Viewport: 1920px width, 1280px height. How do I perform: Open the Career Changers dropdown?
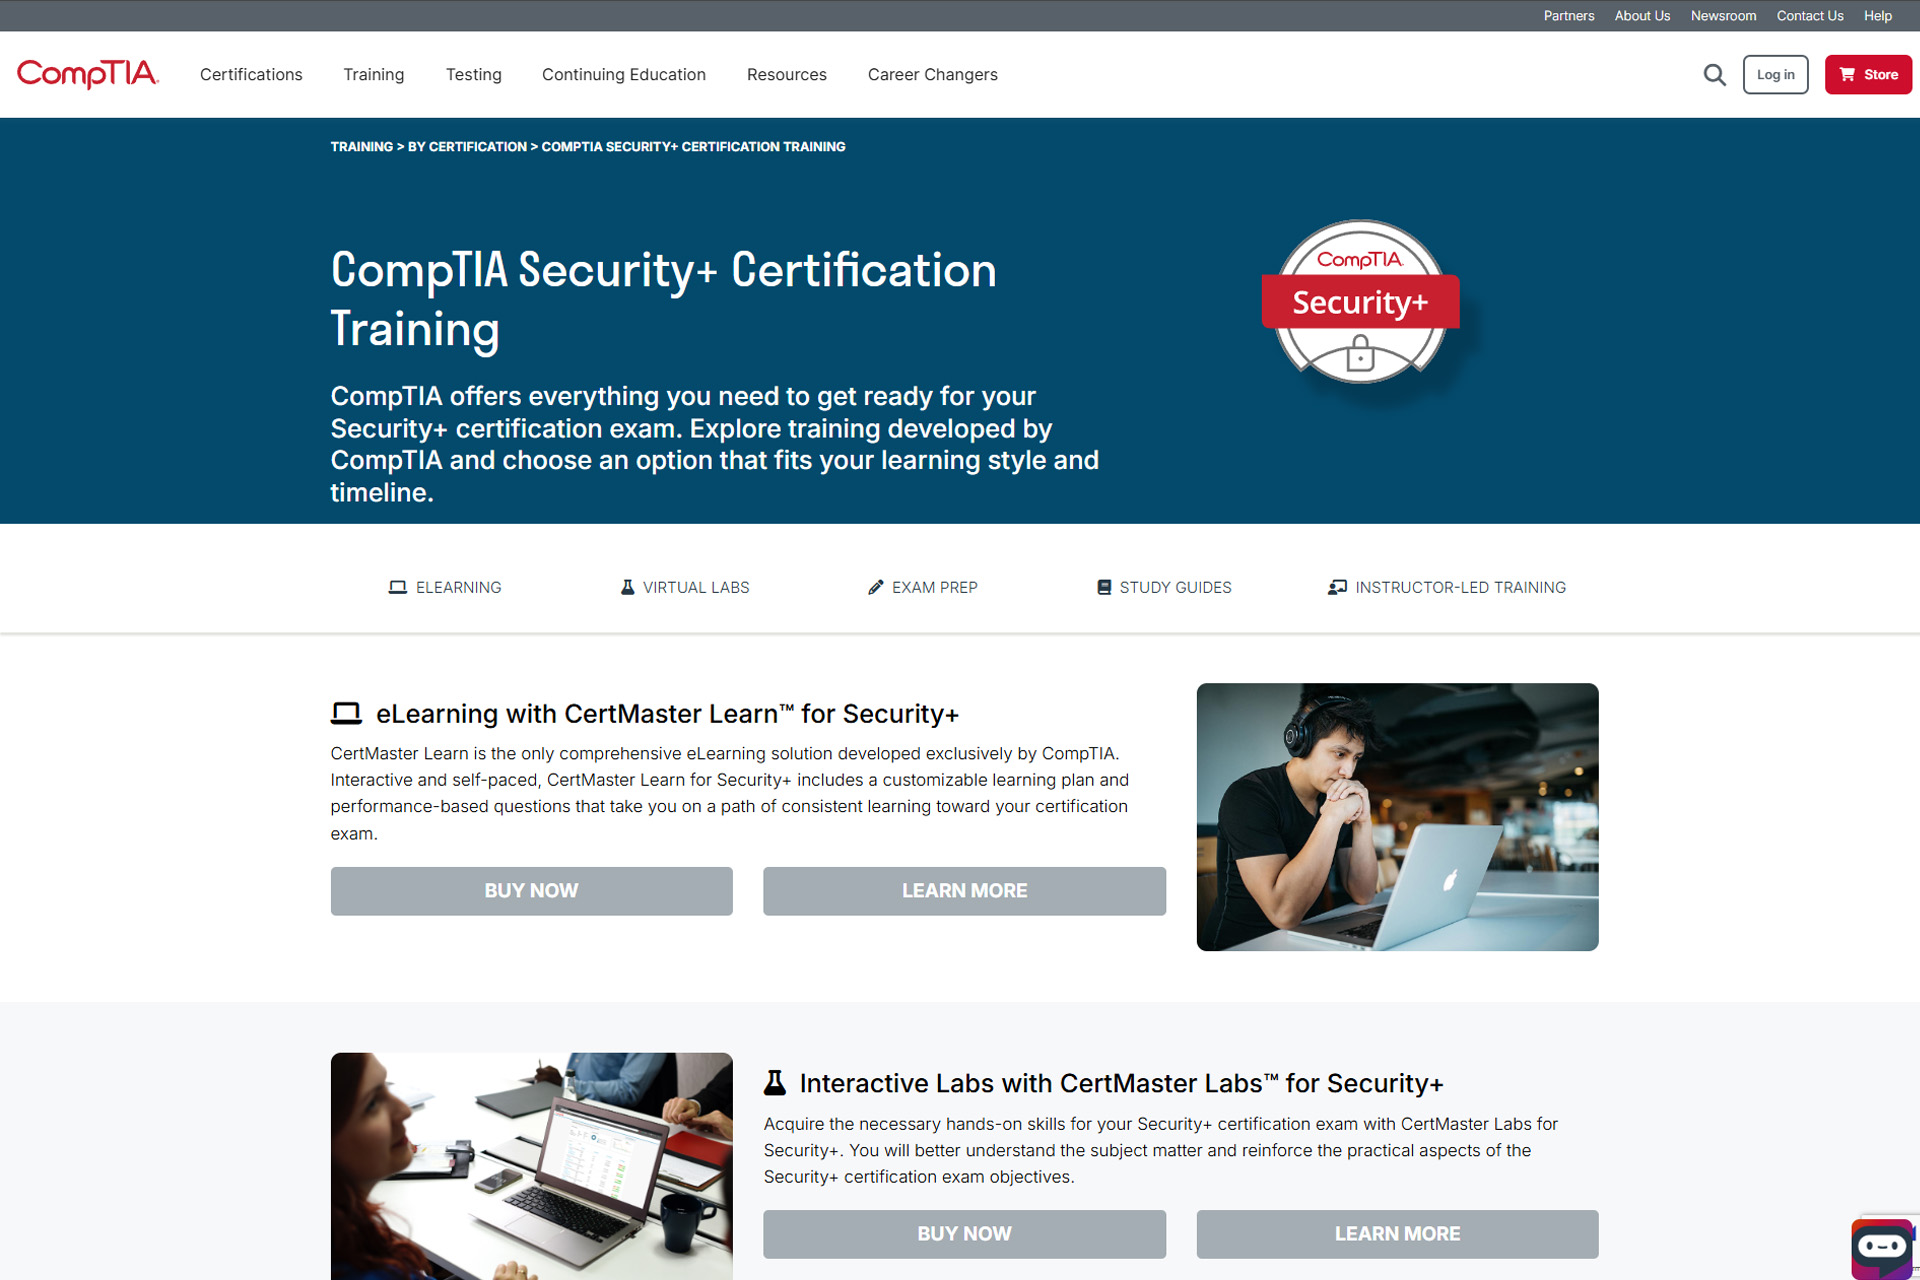932,74
